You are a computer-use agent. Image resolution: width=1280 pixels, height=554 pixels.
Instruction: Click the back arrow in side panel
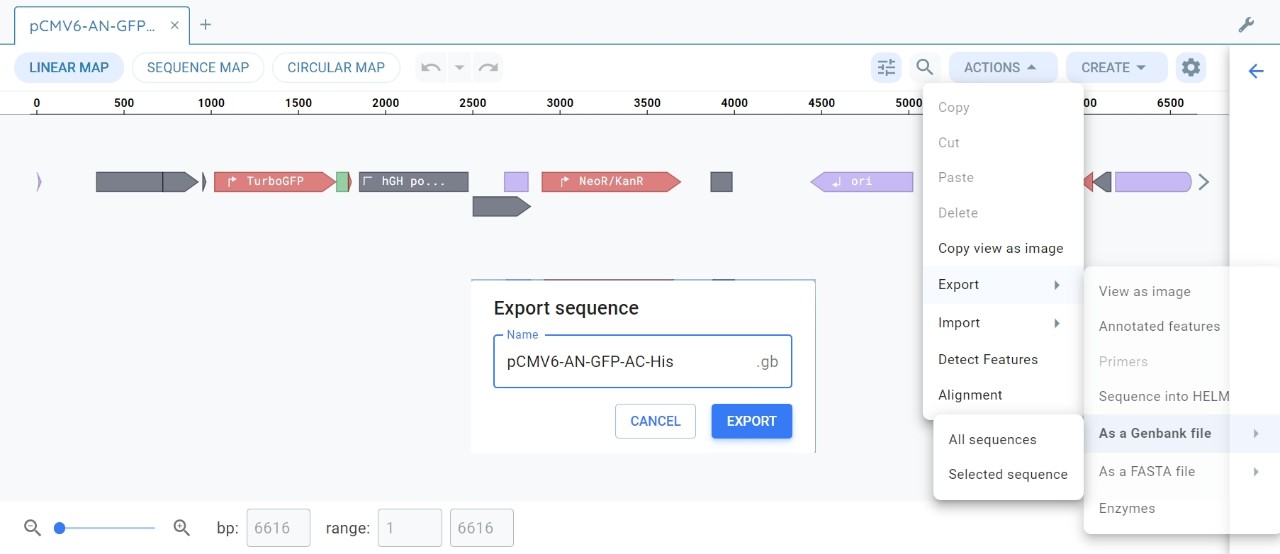pos(1256,71)
